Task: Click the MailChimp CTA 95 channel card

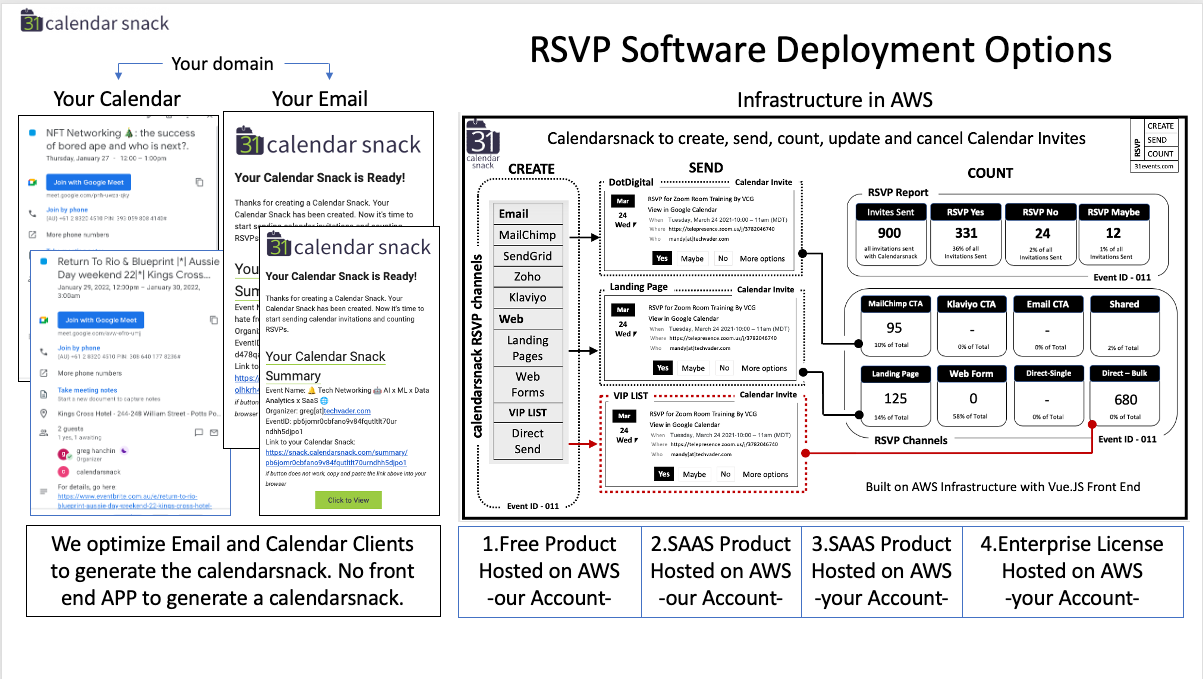Action: [x=894, y=326]
